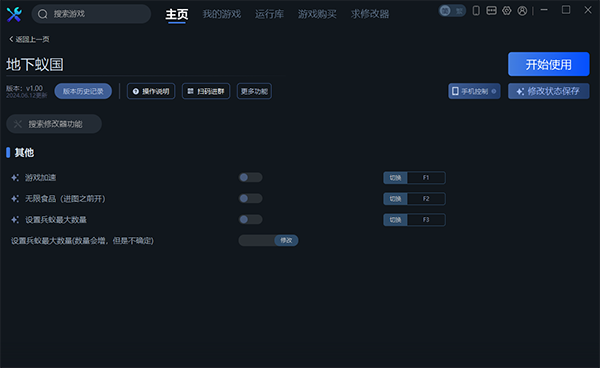Click the F2 hotkey field
This screenshot has width=600, height=368.
(x=426, y=199)
